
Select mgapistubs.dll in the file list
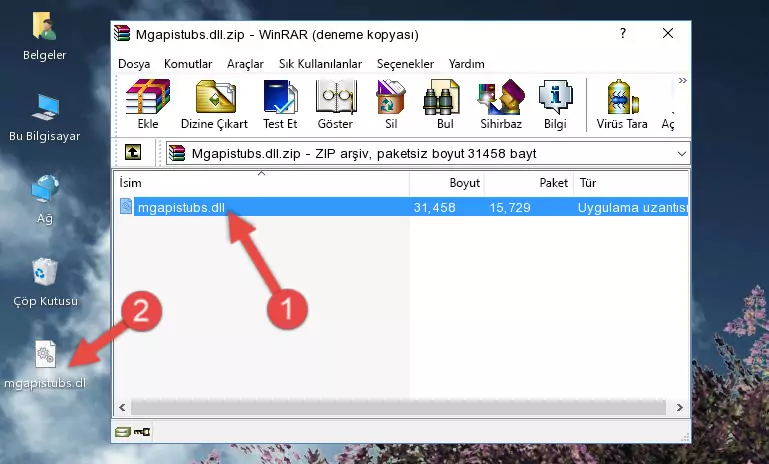[x=181, y=207]
